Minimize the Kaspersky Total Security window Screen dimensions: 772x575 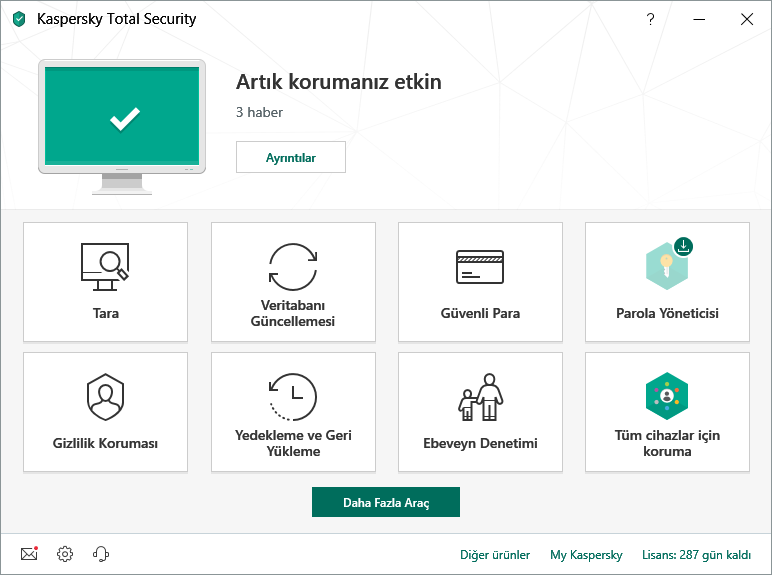698,19
